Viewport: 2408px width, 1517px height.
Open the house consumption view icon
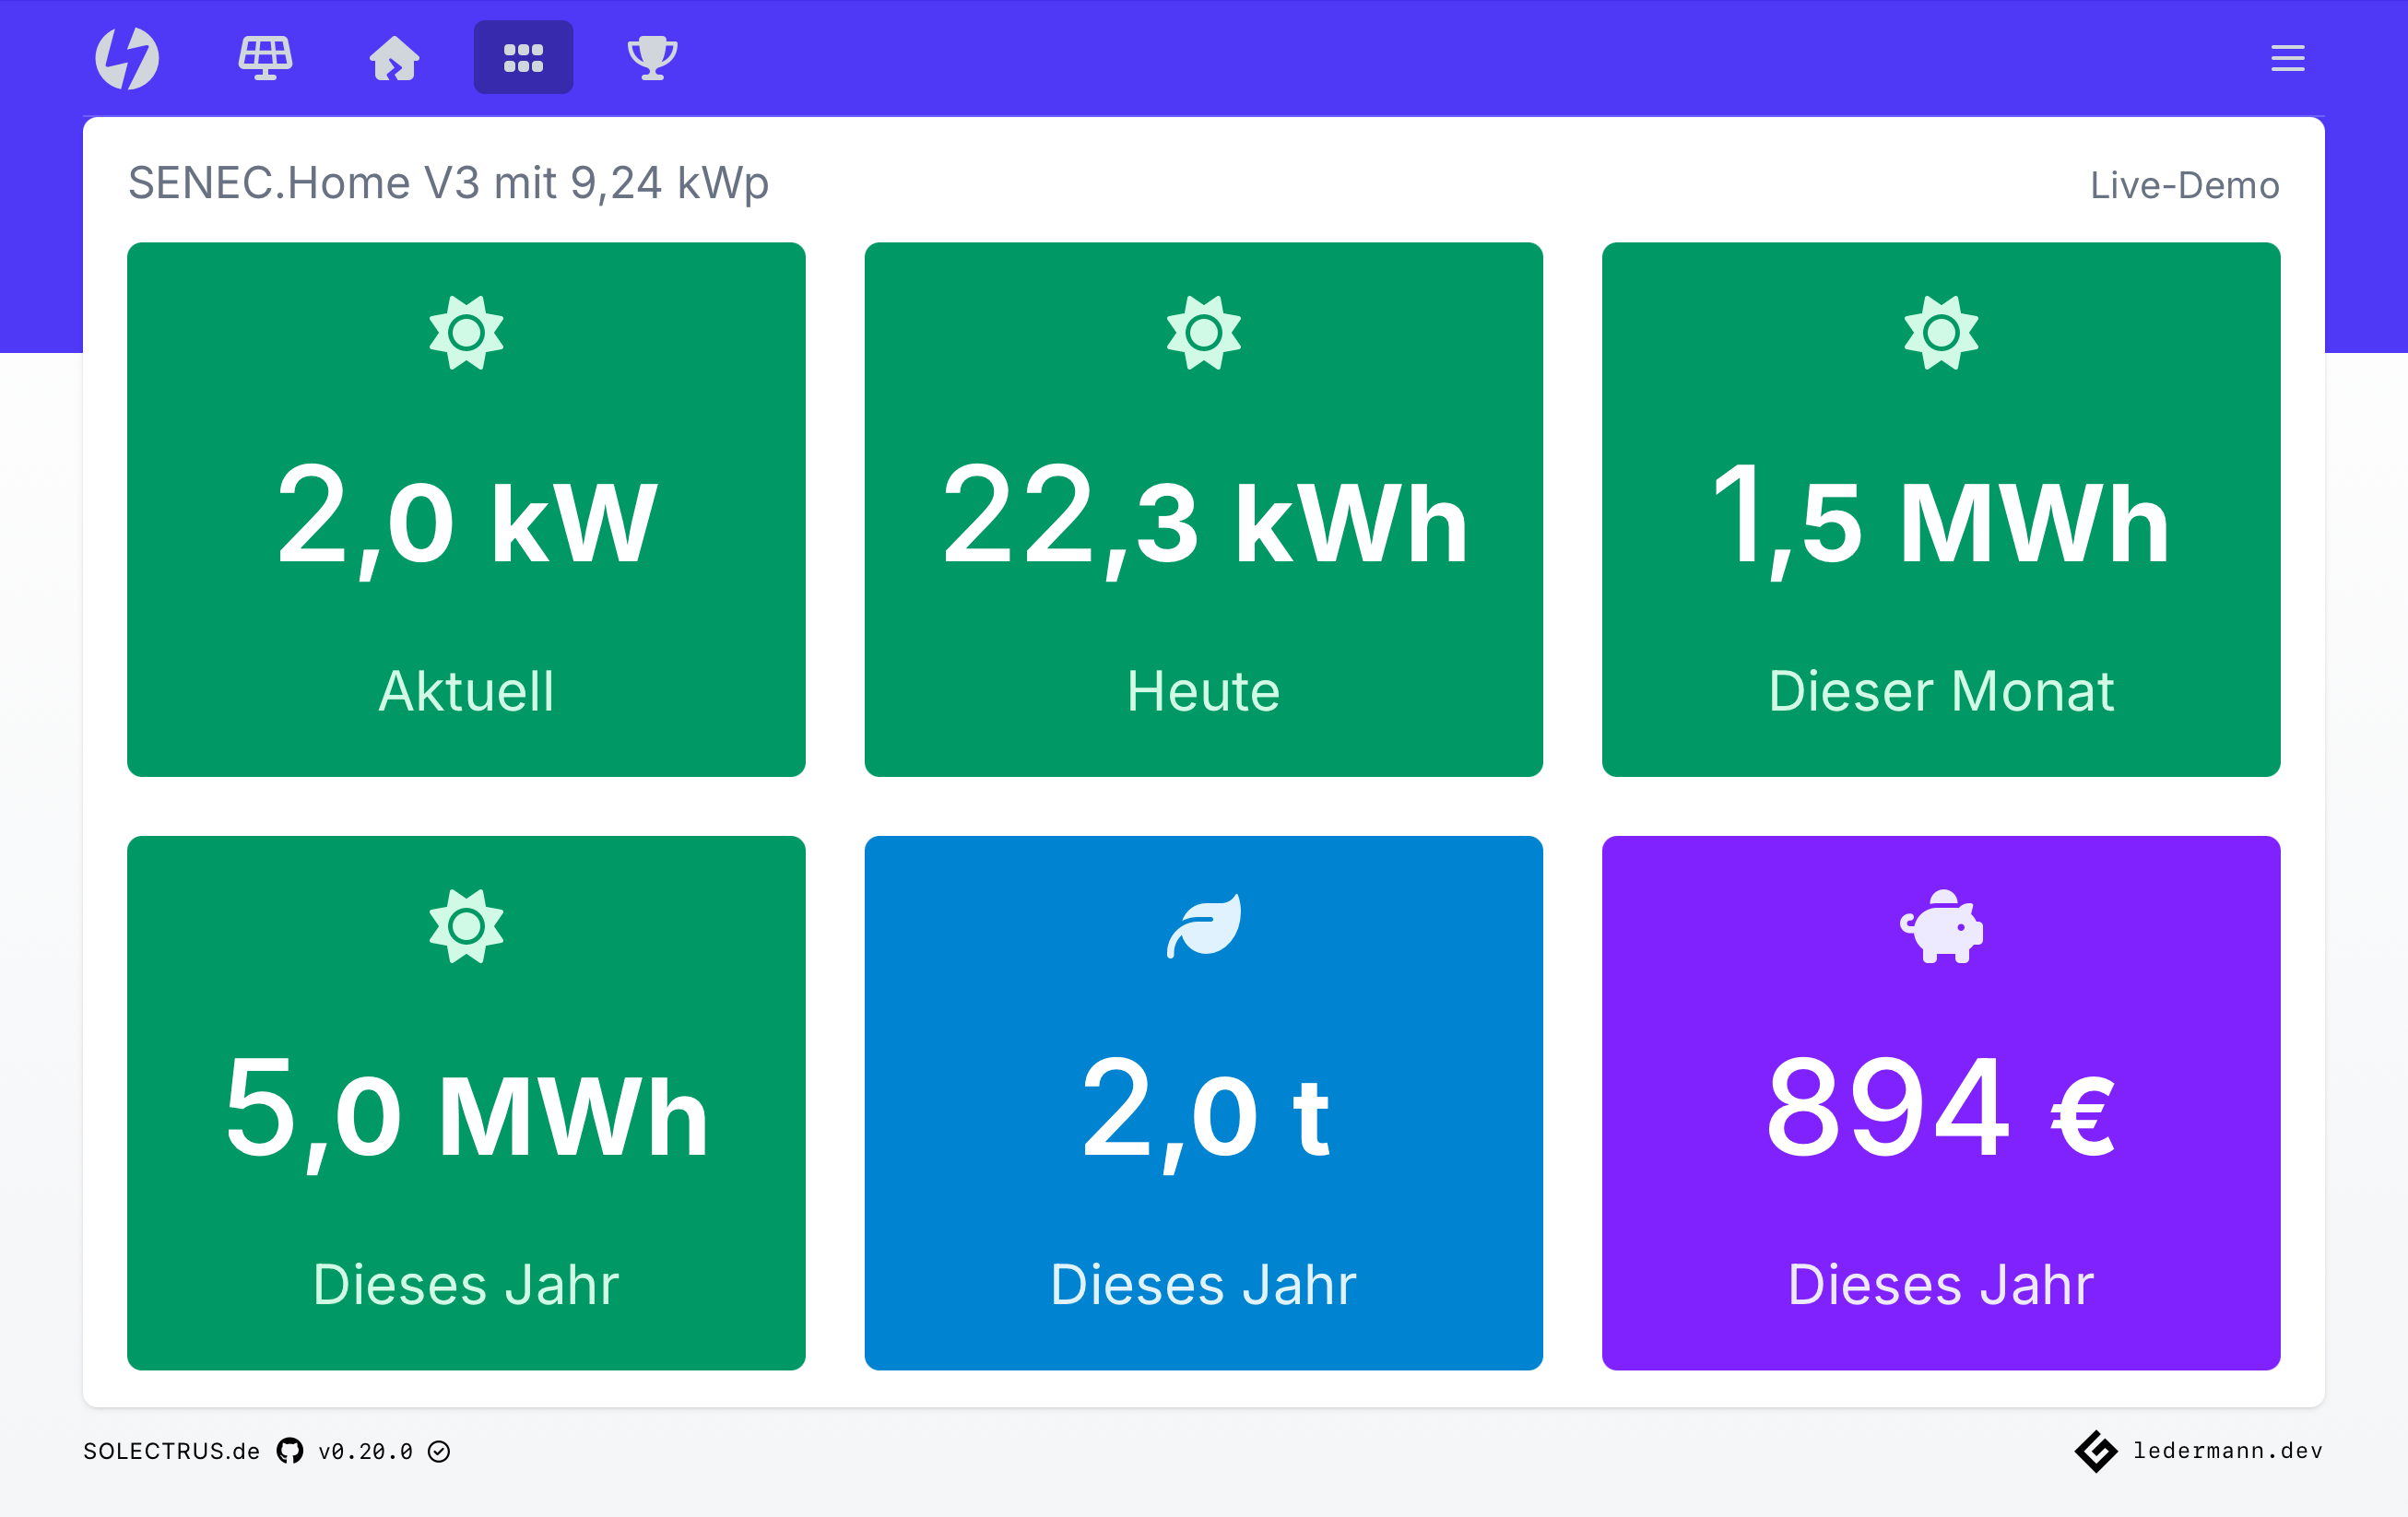(x=394, y=58)
